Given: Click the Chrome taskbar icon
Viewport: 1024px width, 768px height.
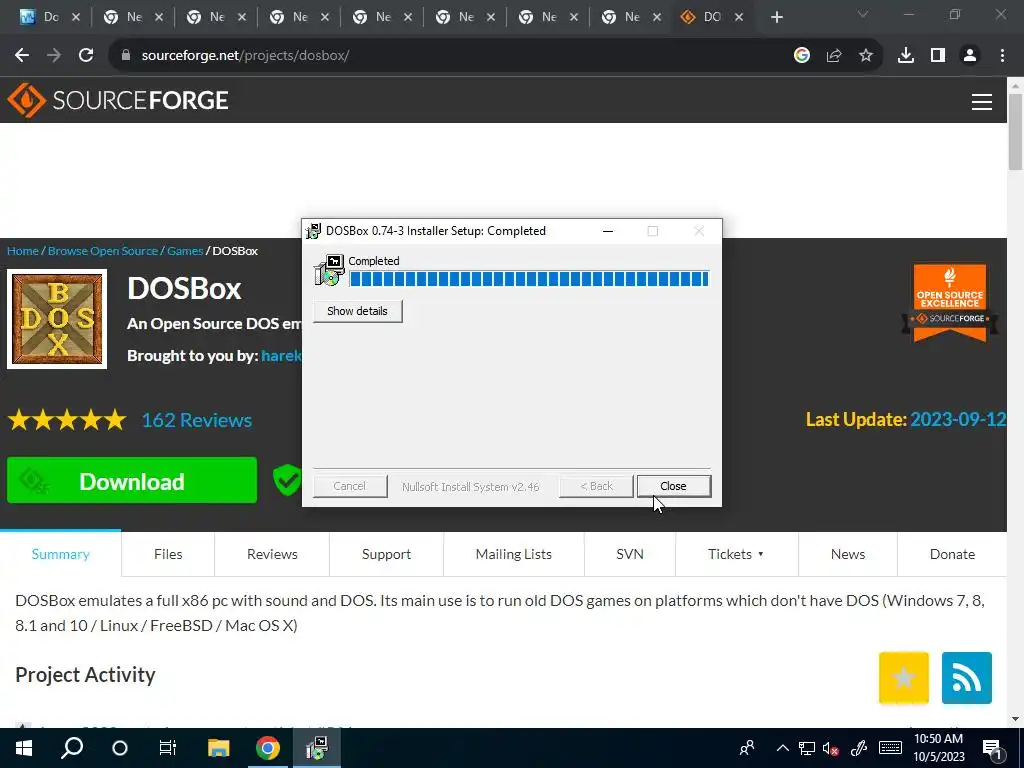Looking at the screenshot, I should tap(268, 748).
